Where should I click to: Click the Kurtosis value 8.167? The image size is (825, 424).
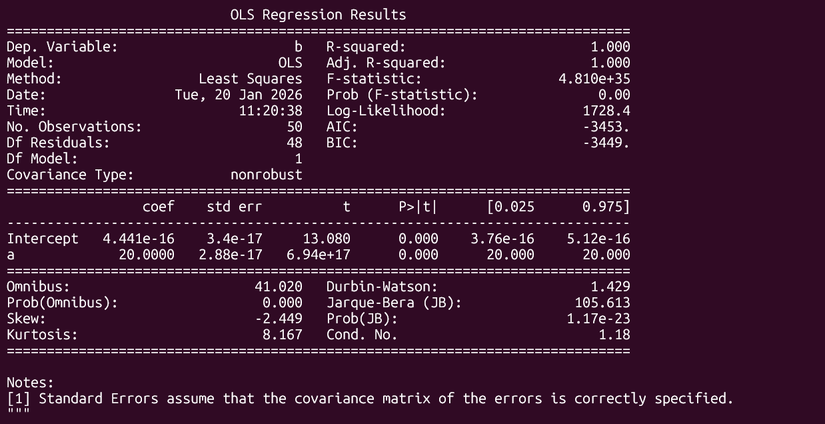[x=283, y=334]
